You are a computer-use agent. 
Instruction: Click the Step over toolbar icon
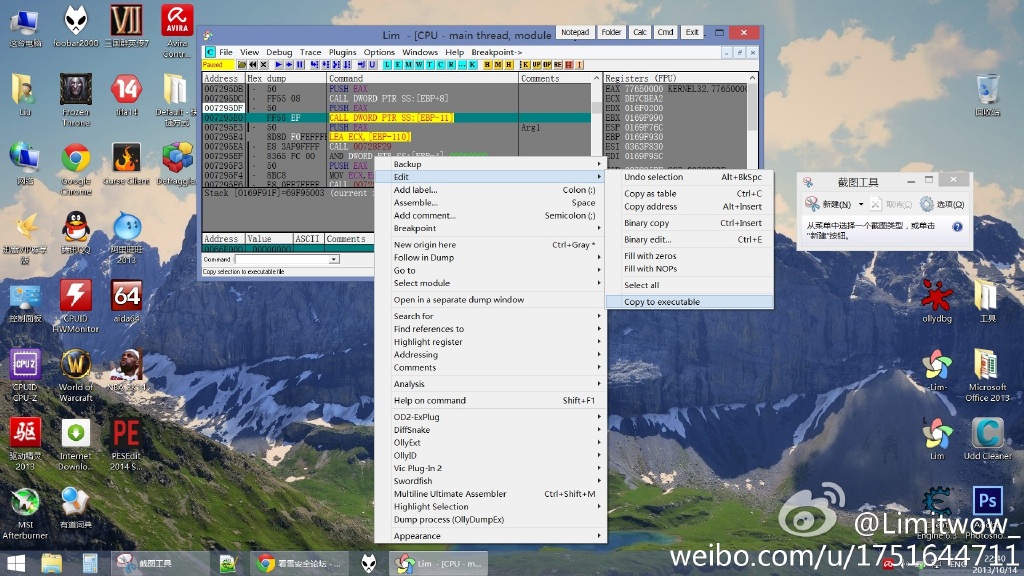[325, 65]
